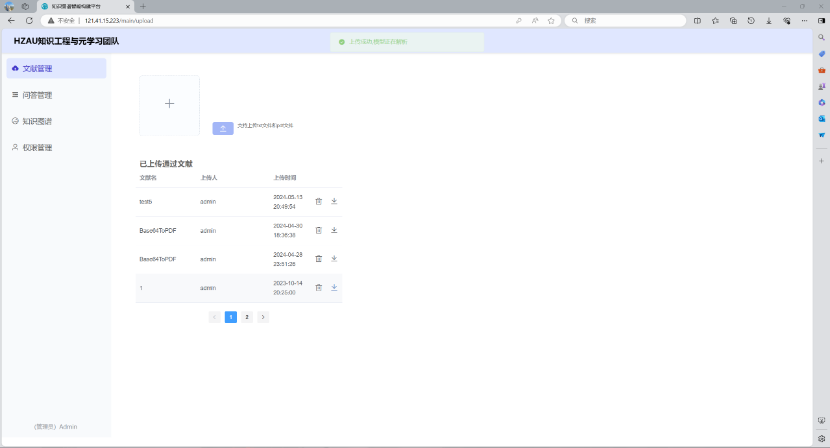
Task: Open 权限管理 in the sidebar
Action: click(37, 147)
